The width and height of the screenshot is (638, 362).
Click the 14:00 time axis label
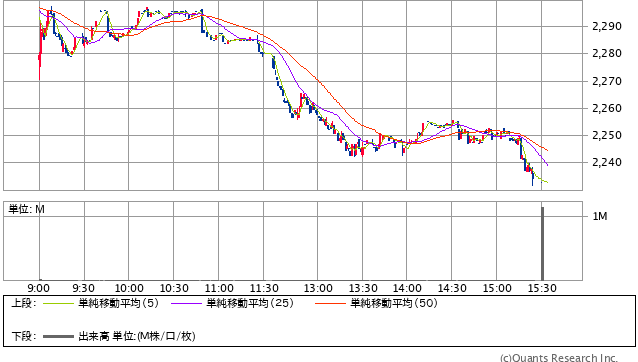407,288
